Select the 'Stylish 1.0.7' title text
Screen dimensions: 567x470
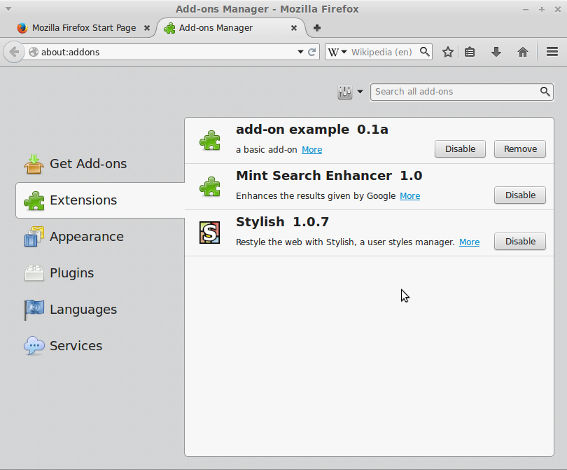[x=282, y=222]
